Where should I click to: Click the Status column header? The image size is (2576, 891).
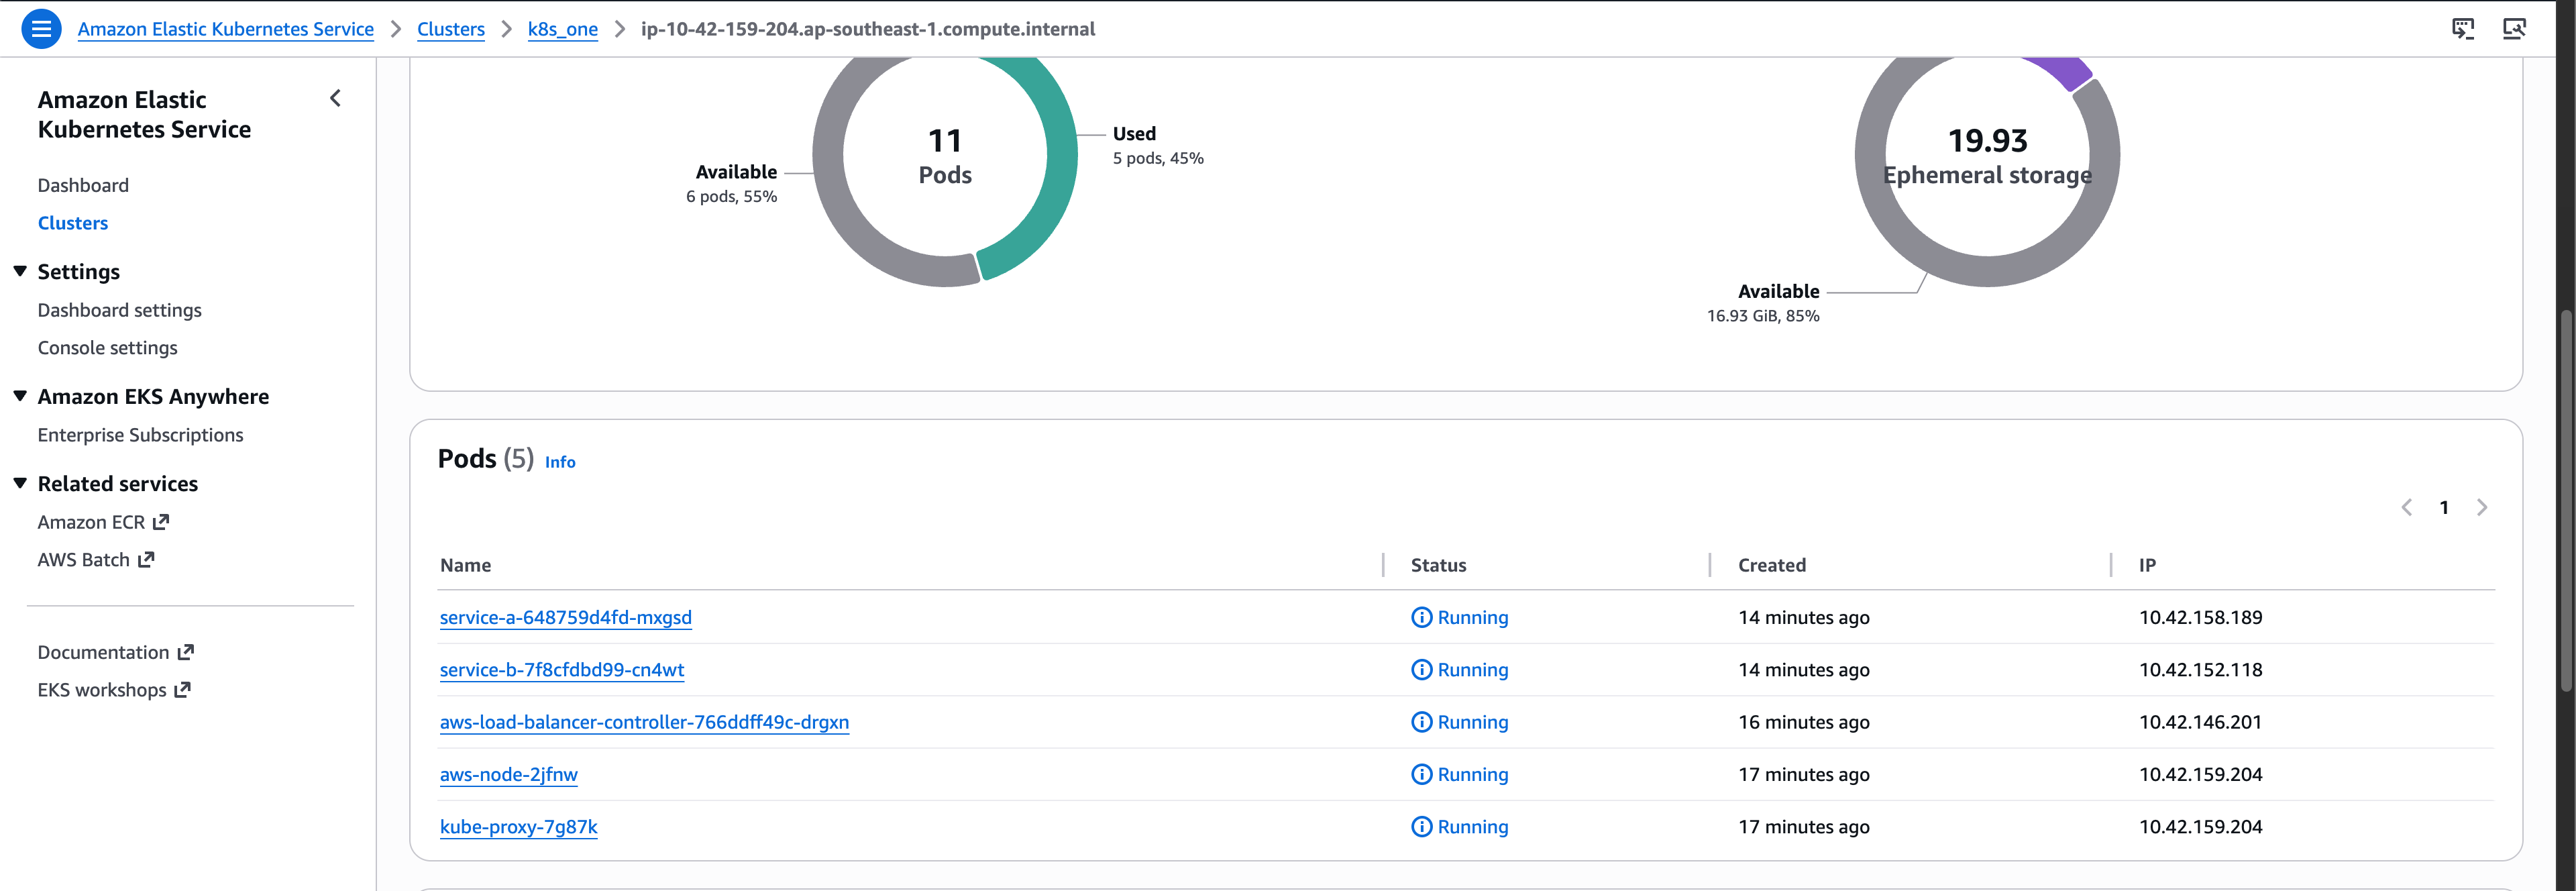pyautogui.click(x=1439, y=565)
